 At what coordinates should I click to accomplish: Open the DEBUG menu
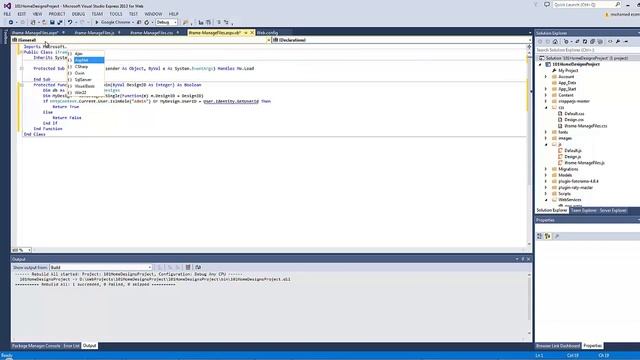point(78,14)
